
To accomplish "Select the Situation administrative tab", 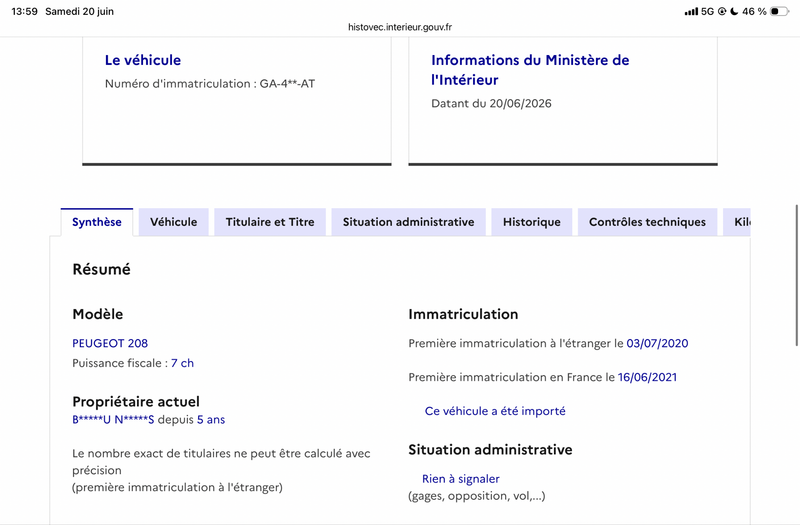I will click(x=408, y=222).
